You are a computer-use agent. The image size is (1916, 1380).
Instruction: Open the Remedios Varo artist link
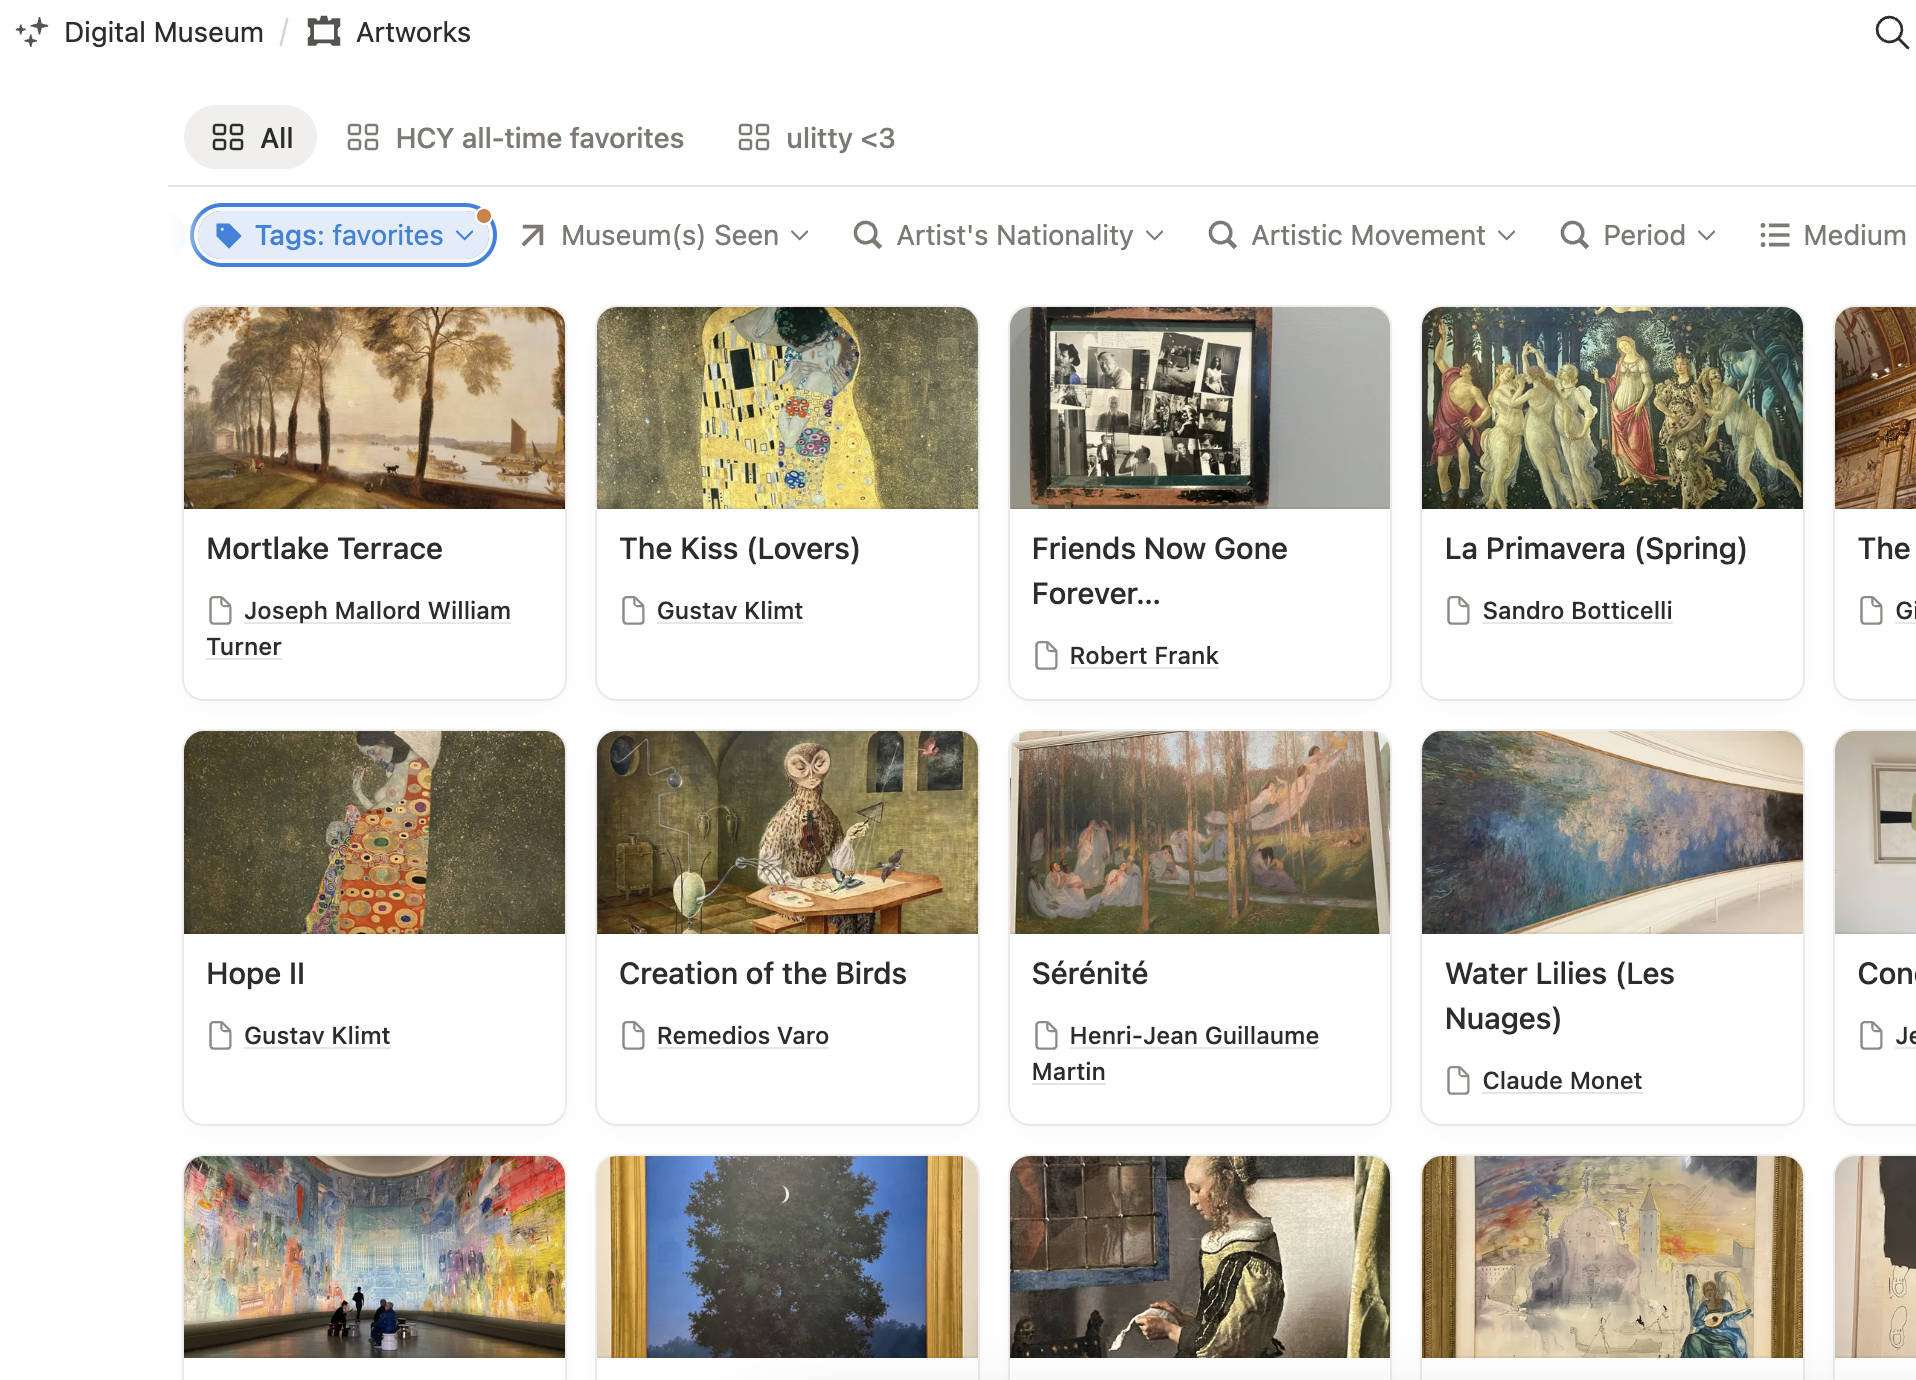point(742,1035)
